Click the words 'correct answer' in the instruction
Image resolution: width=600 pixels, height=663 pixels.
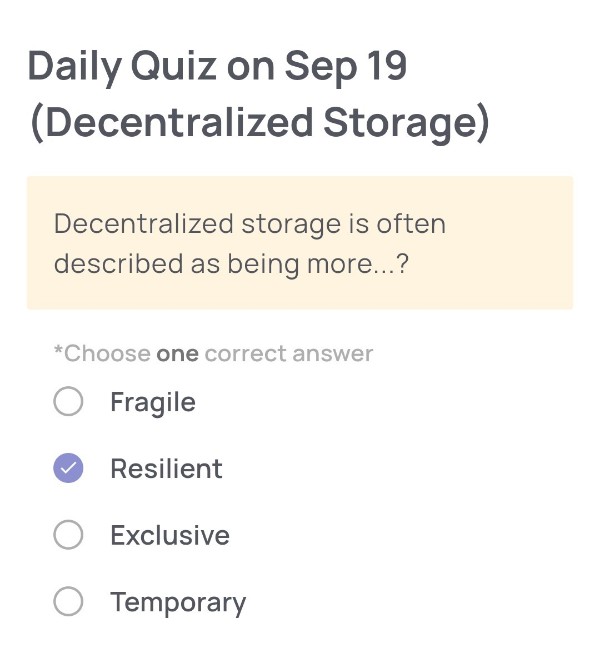click(288, 353)
